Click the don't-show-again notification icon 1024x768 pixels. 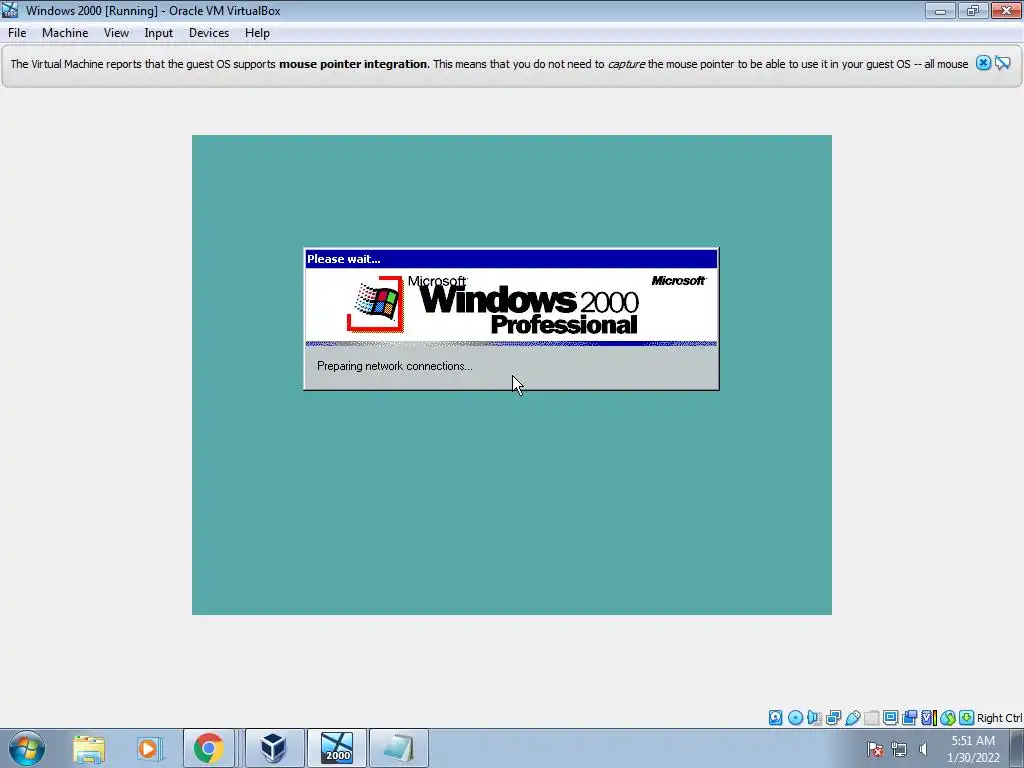[1003, 63]
